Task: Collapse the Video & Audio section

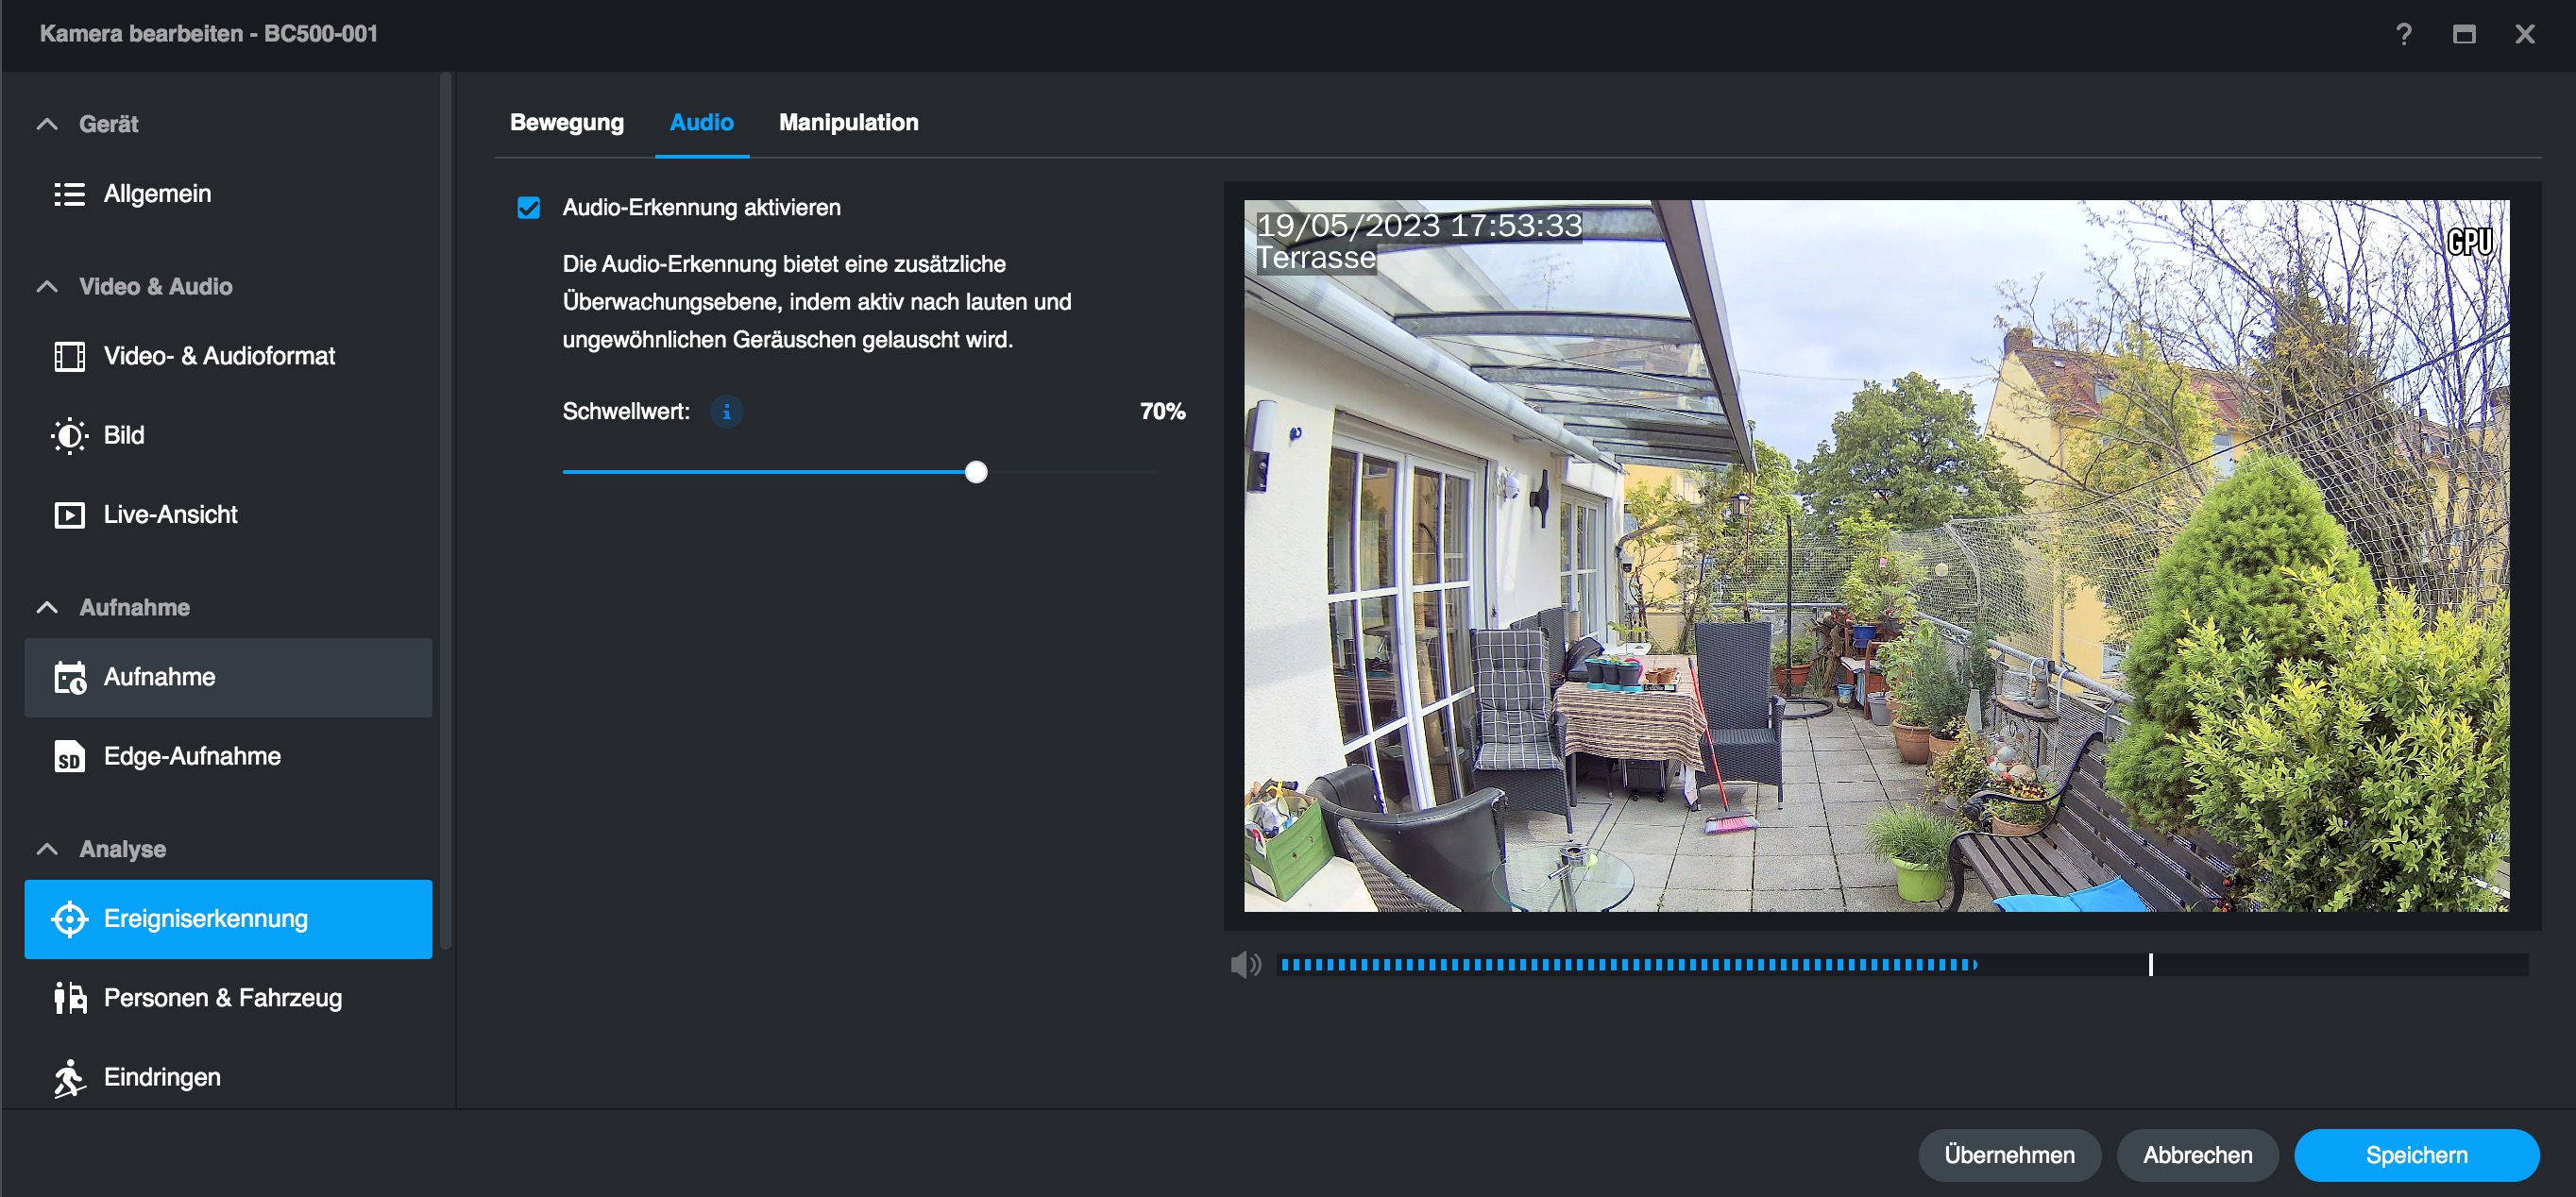Action: pos(47,287)
